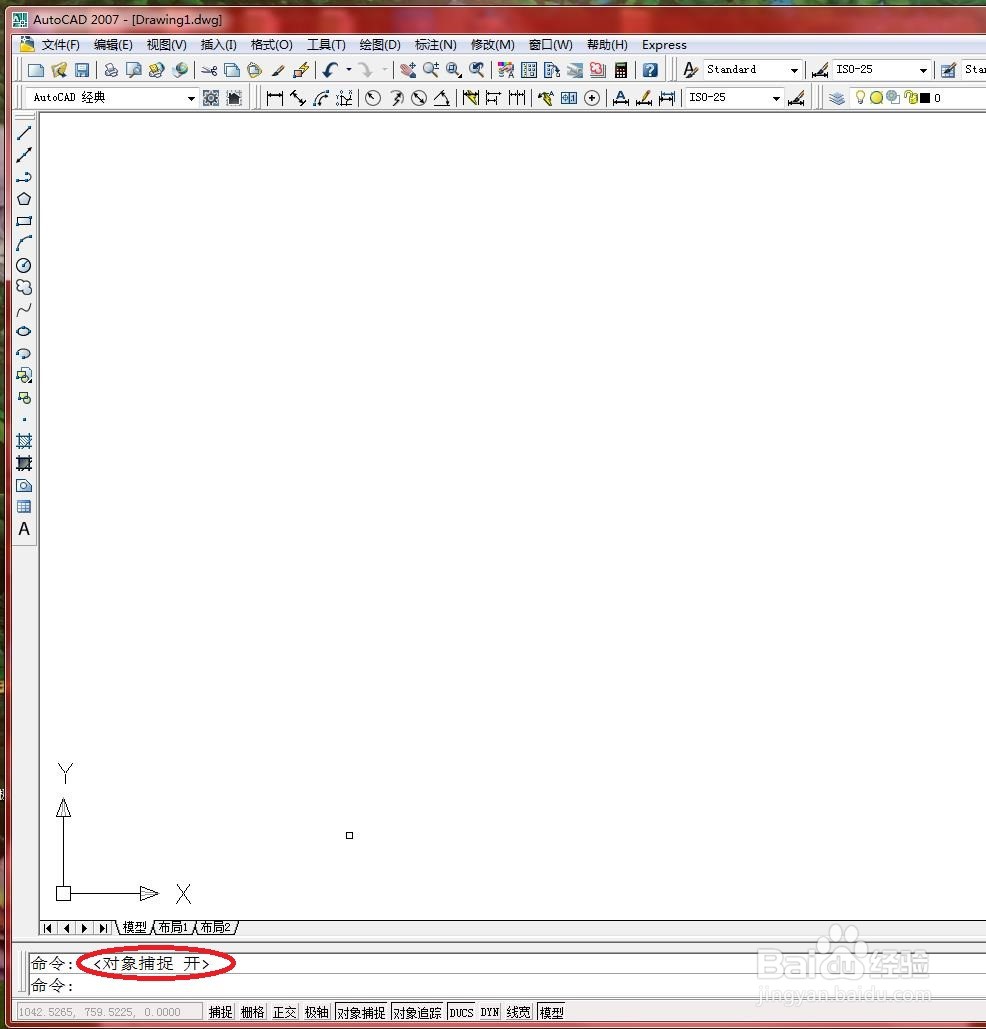Click the Help question mark icon

pyautogui.click(x=650, y=70)
